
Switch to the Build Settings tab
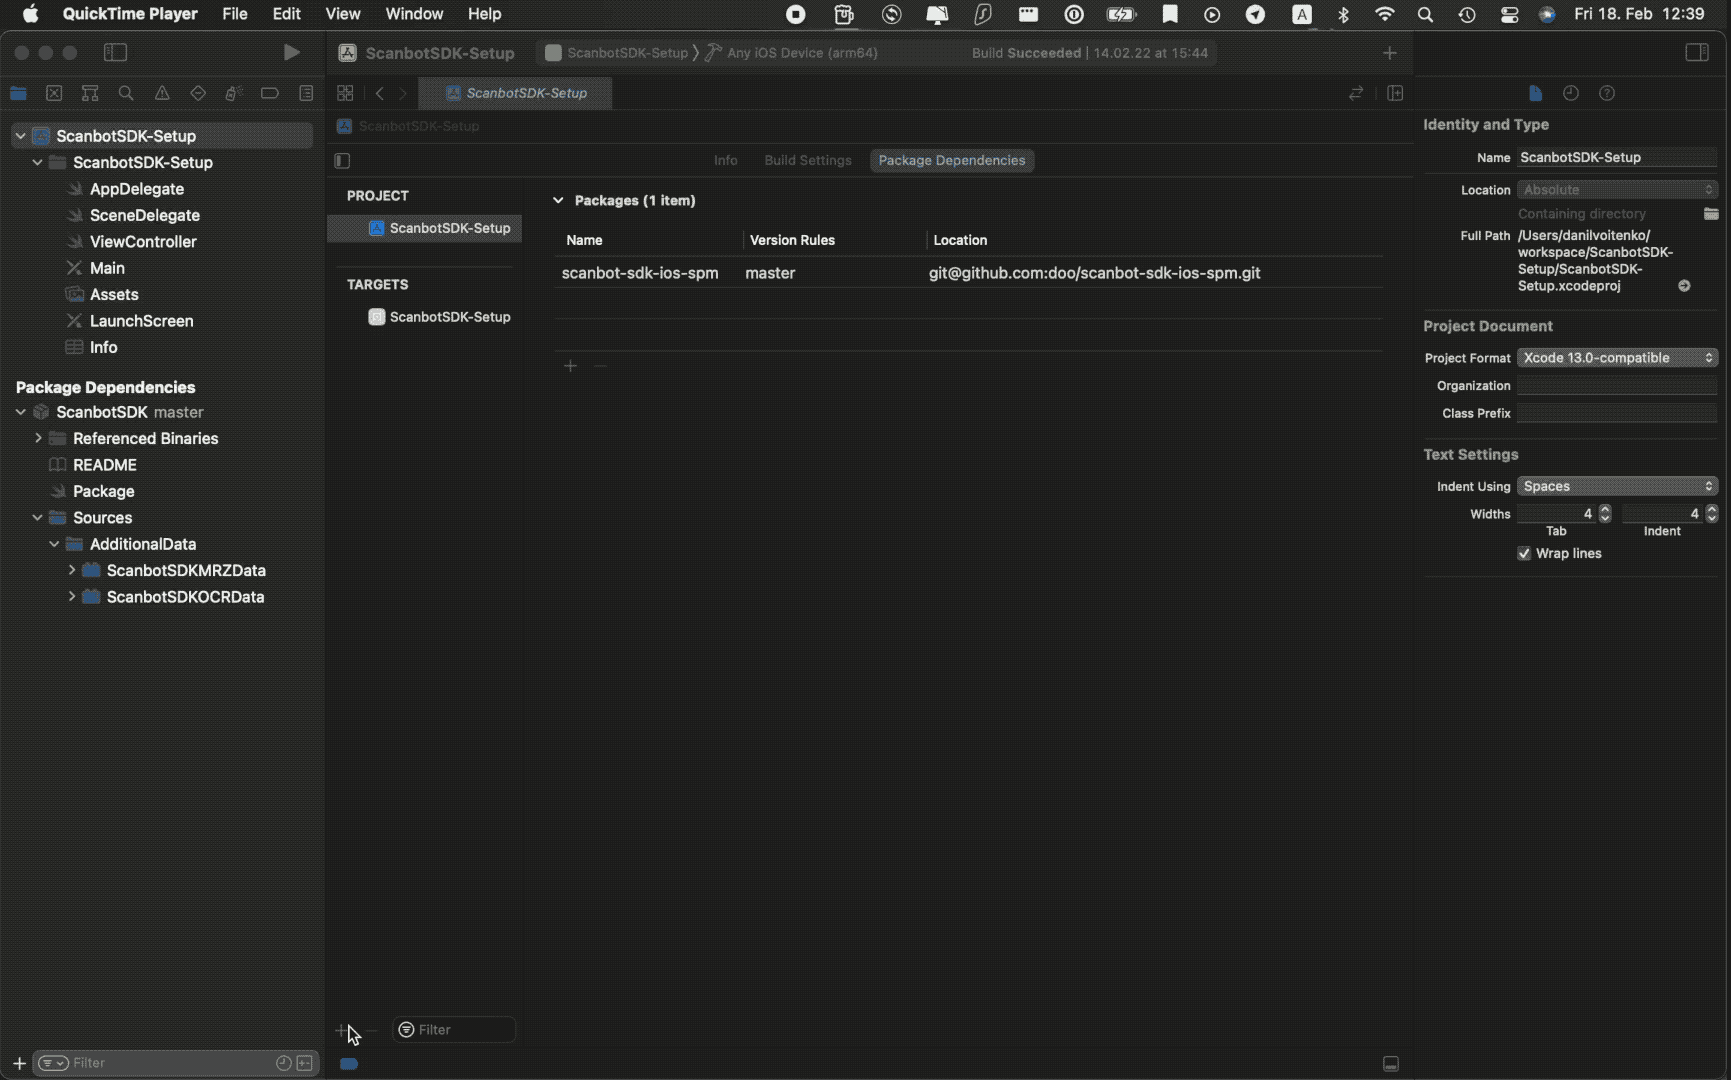pos(807,160)
